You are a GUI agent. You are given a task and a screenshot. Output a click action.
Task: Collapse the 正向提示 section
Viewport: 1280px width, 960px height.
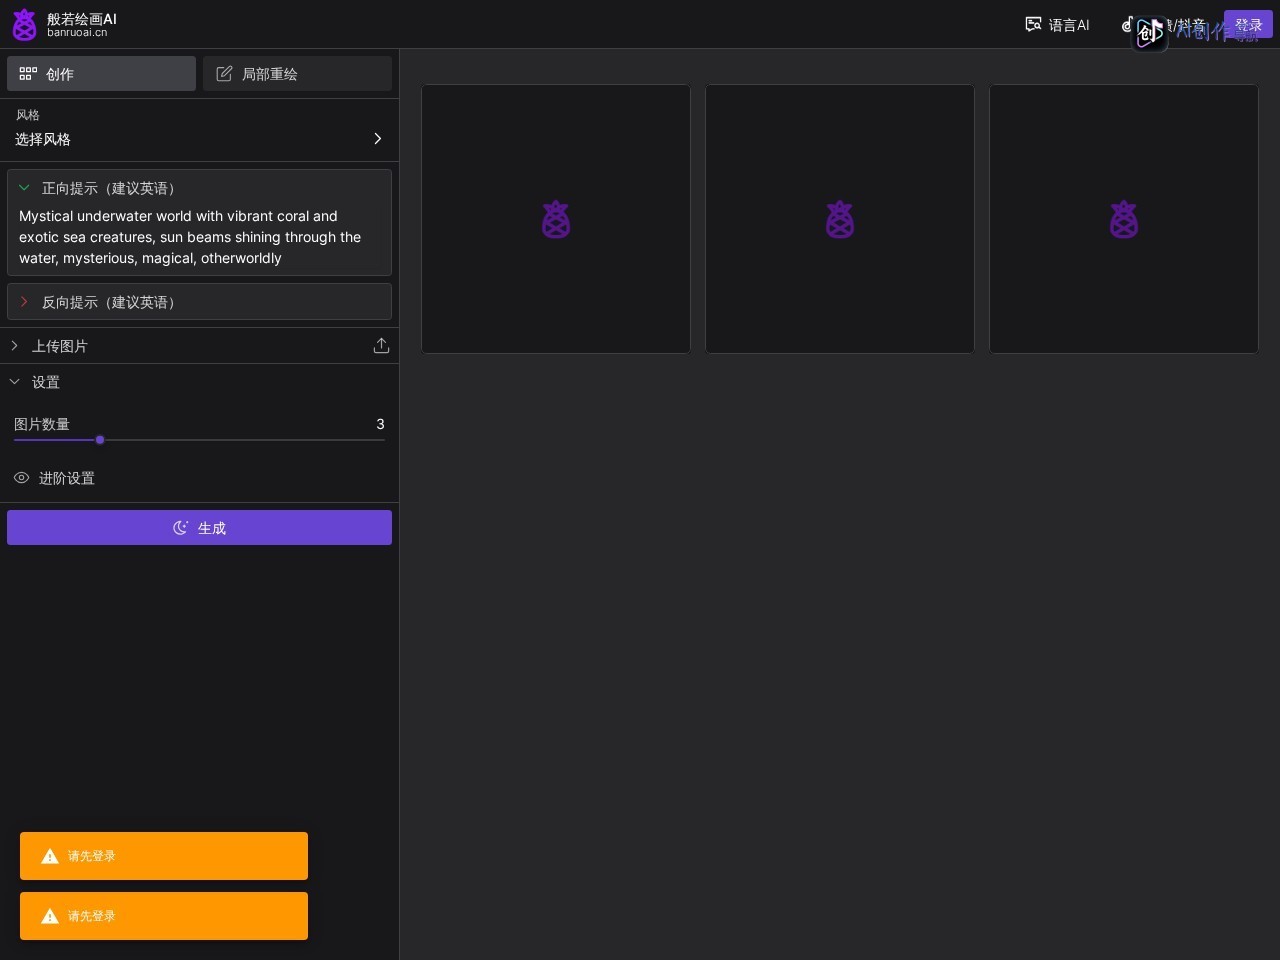24,188
